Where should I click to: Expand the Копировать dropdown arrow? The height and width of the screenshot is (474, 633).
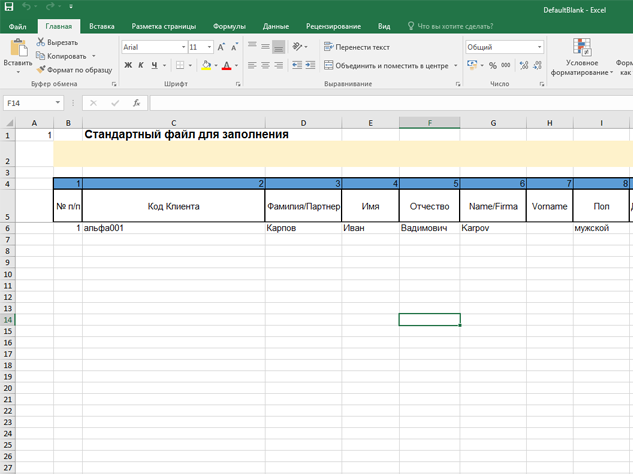tap(94, 56)
